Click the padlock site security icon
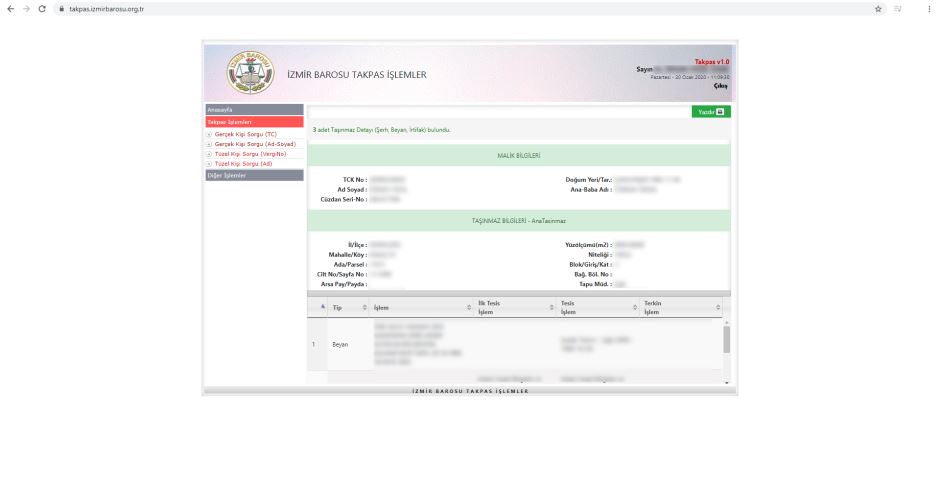The height and width of the screenshot is (492, 940). 61,9
